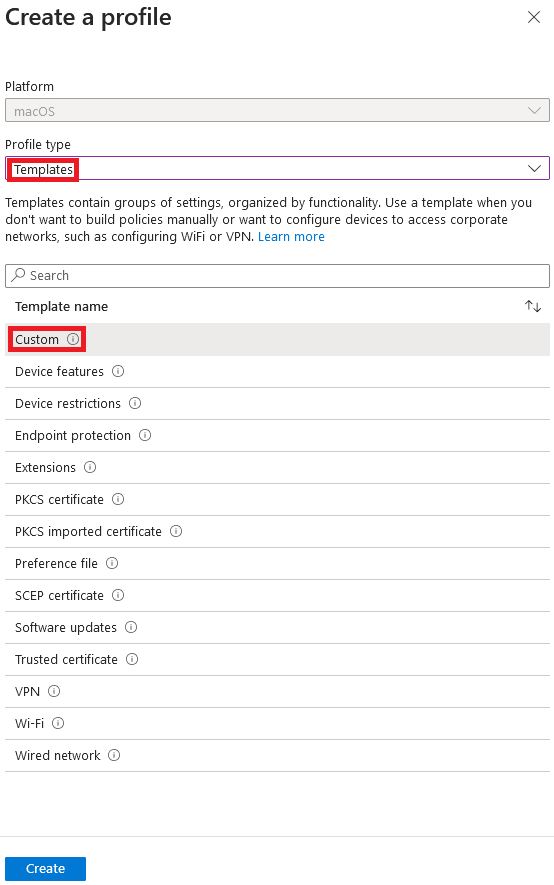The image size is (554, 885).
Task: Open the Profile type dropdown
Action: point(278,168)
